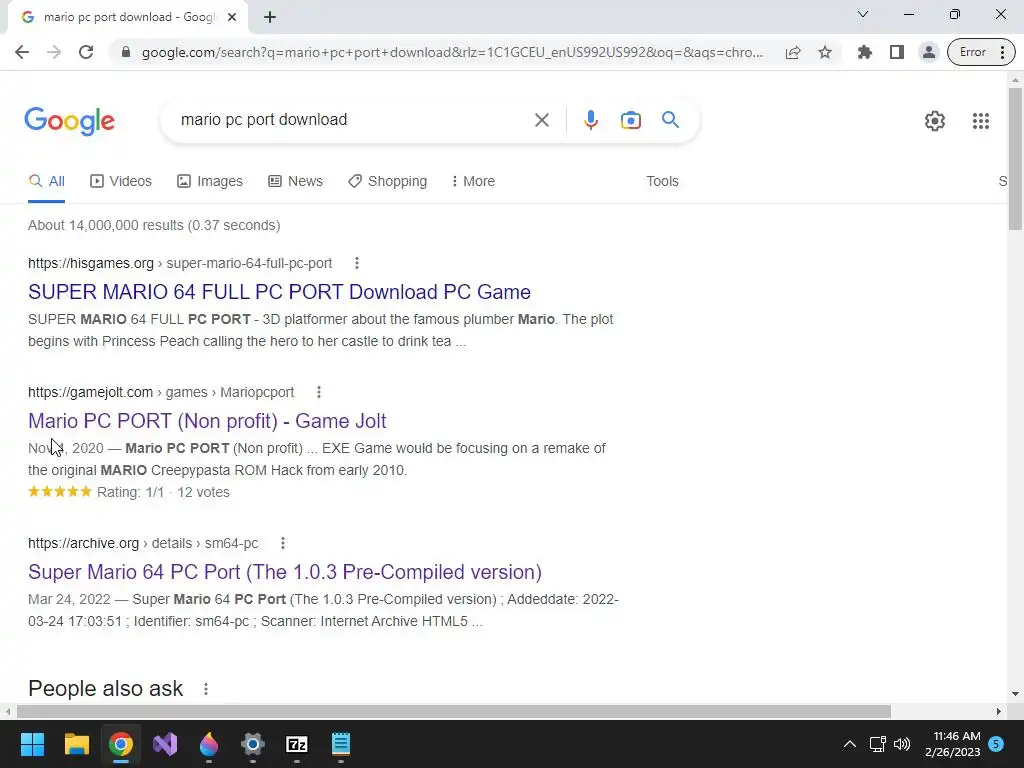Open the gear app in taskbar
Image resolution: width=1024 pixels, height=768 pixels.
tap(253, 744)
